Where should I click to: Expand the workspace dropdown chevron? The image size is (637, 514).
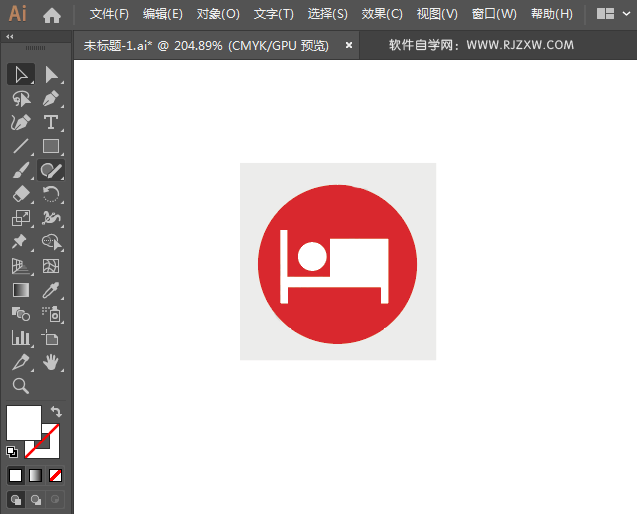pyautogui.click(x=626, y=14)
